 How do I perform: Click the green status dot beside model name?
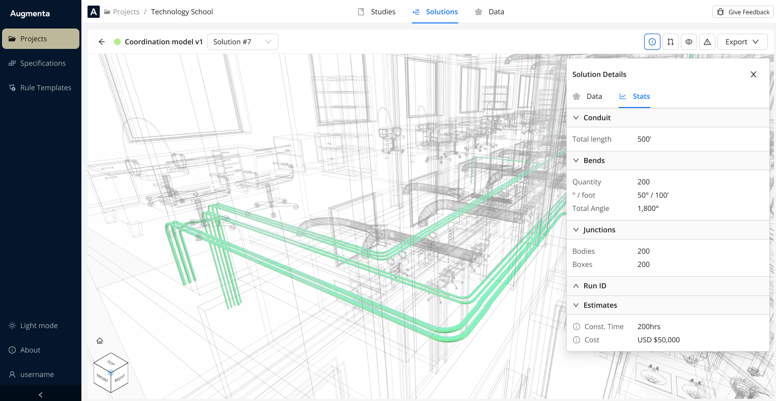117,42
